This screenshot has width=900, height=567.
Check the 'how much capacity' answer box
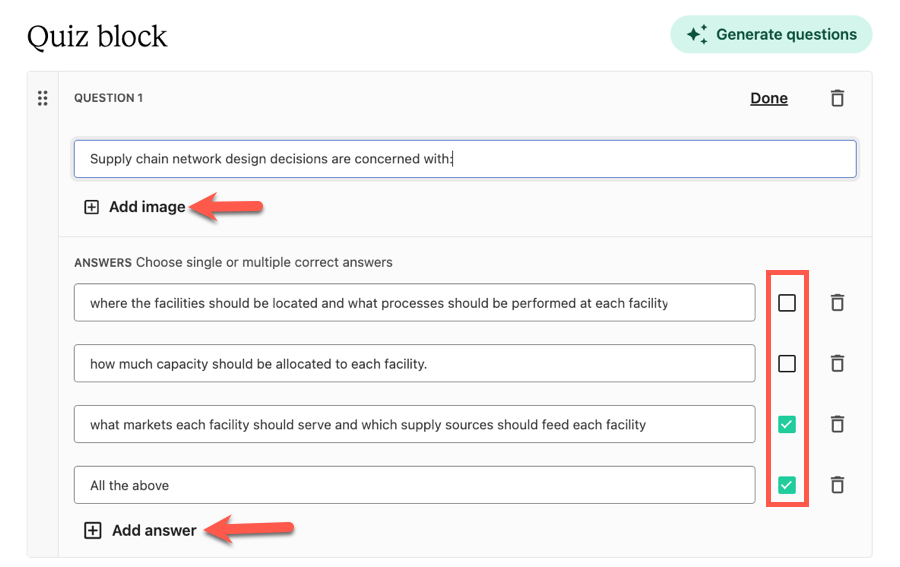click(787, 363)
